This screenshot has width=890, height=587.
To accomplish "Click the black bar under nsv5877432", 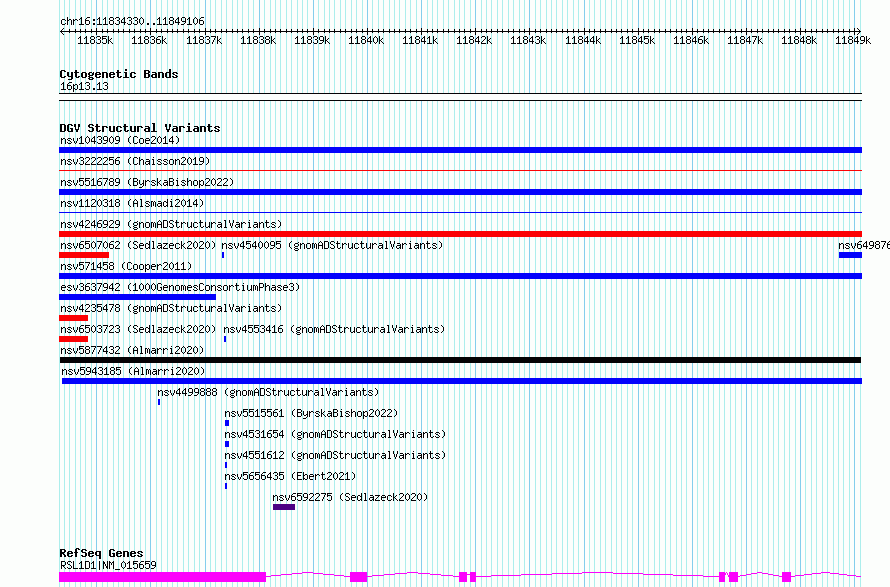I will pyautogui.click(x=460, y=360).
